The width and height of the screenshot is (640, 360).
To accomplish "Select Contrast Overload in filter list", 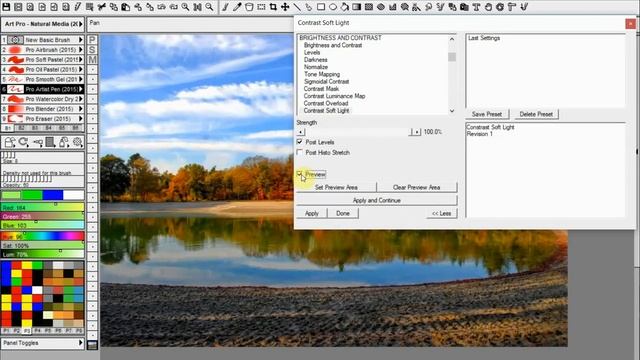I will [x=326, y=103].
